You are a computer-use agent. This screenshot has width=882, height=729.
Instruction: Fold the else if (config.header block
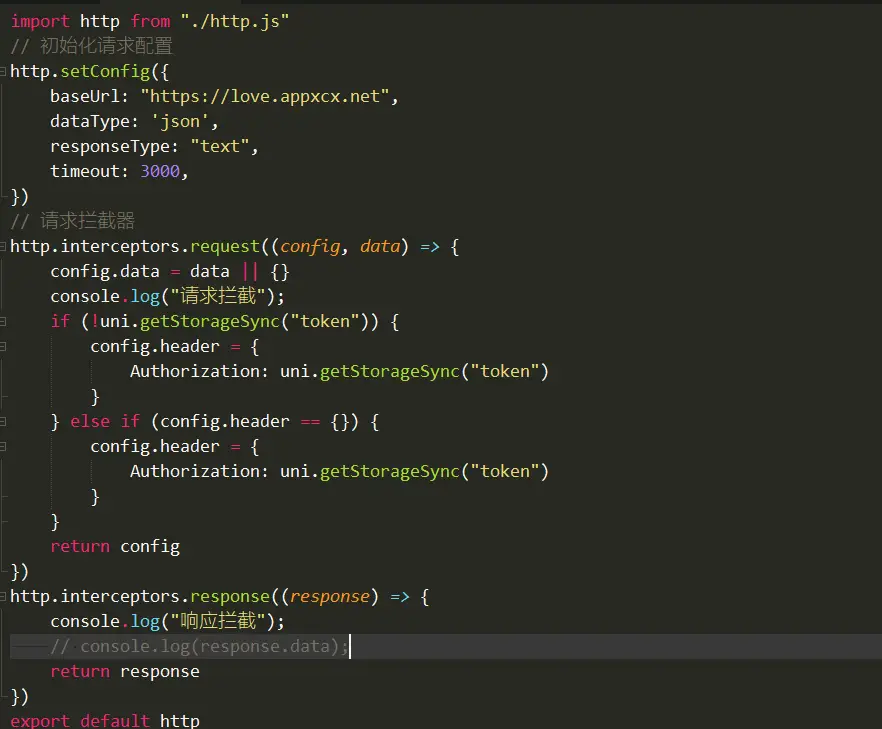point(3,421)
